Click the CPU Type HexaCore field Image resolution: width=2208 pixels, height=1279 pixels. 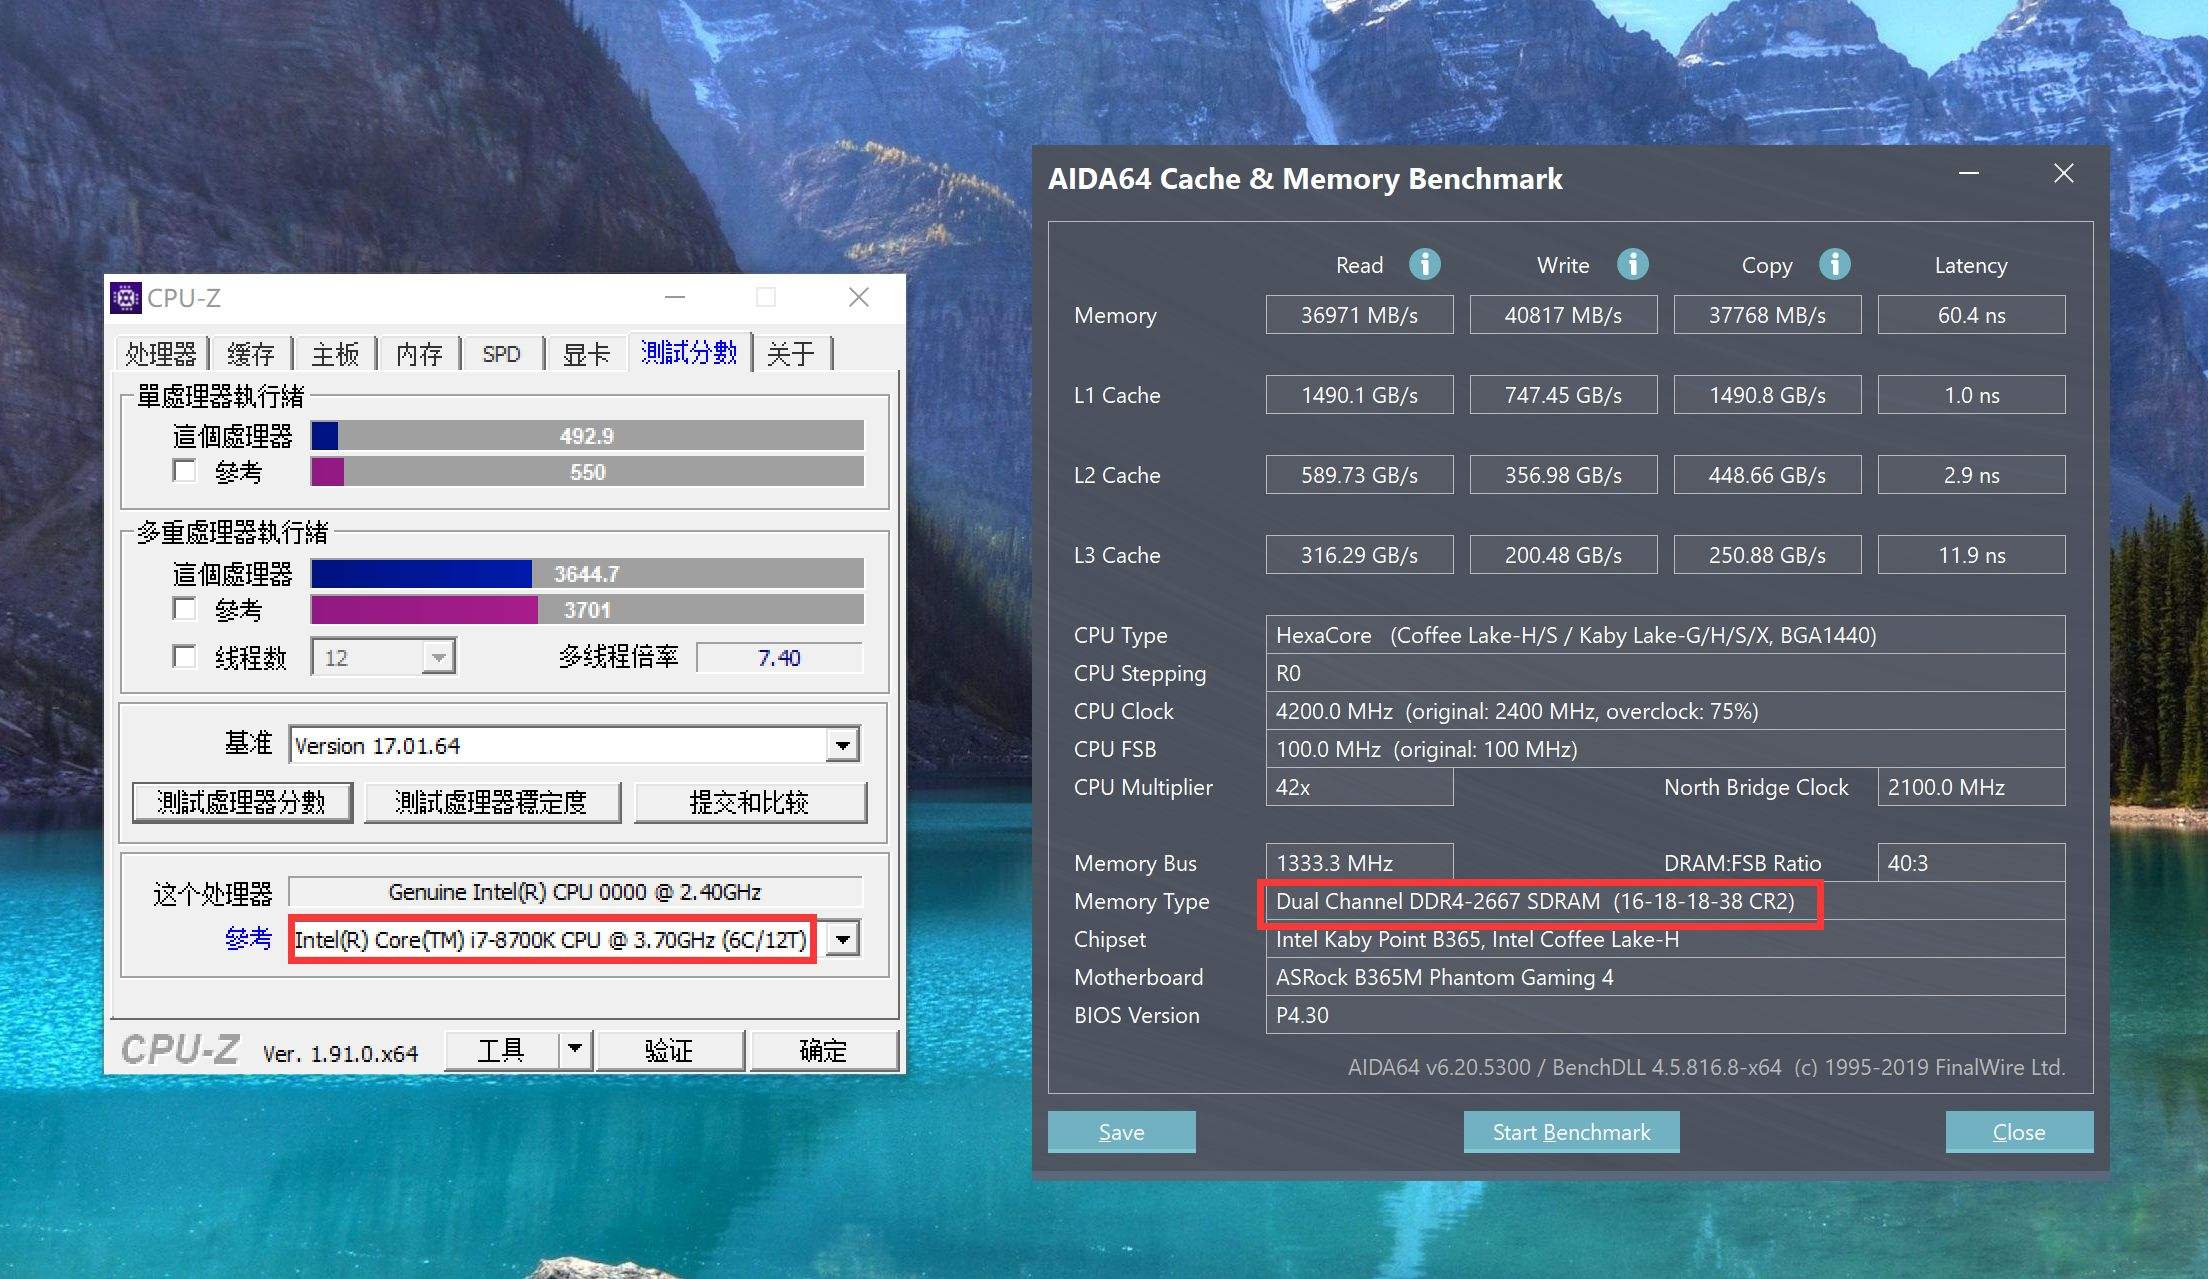click(x=1665, y=635)
